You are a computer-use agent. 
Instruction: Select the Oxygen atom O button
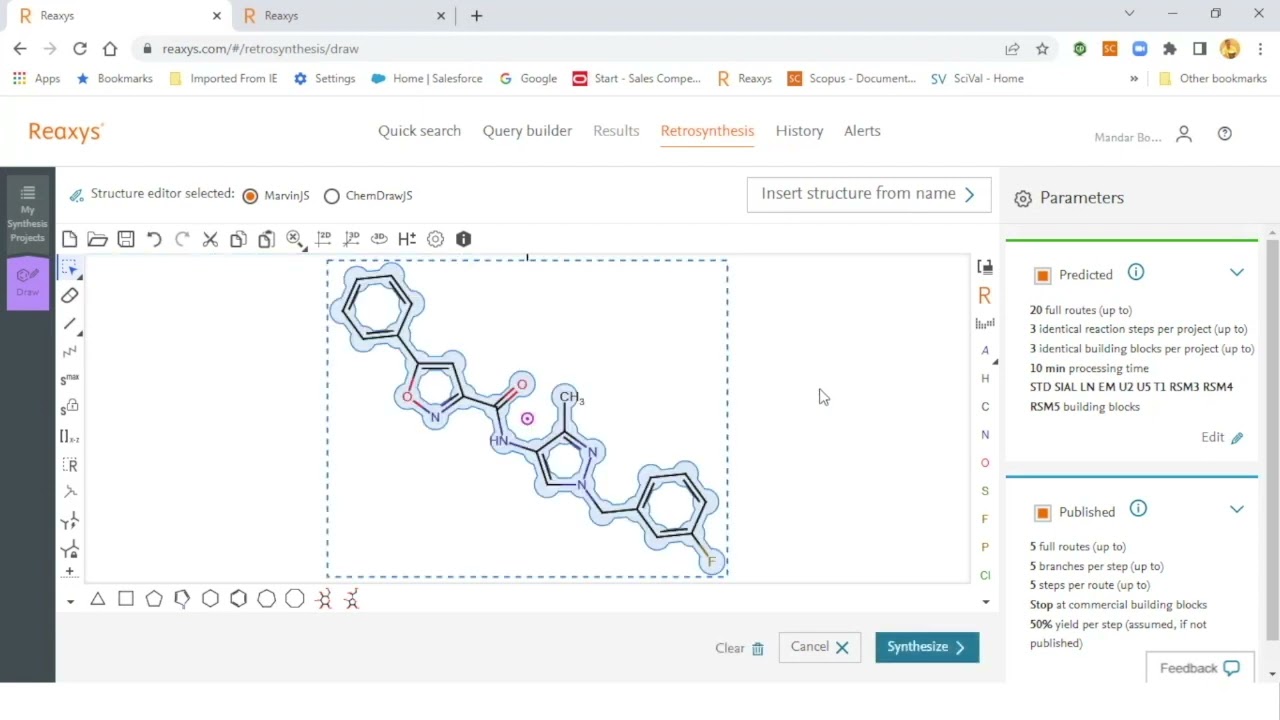(985, 463)
